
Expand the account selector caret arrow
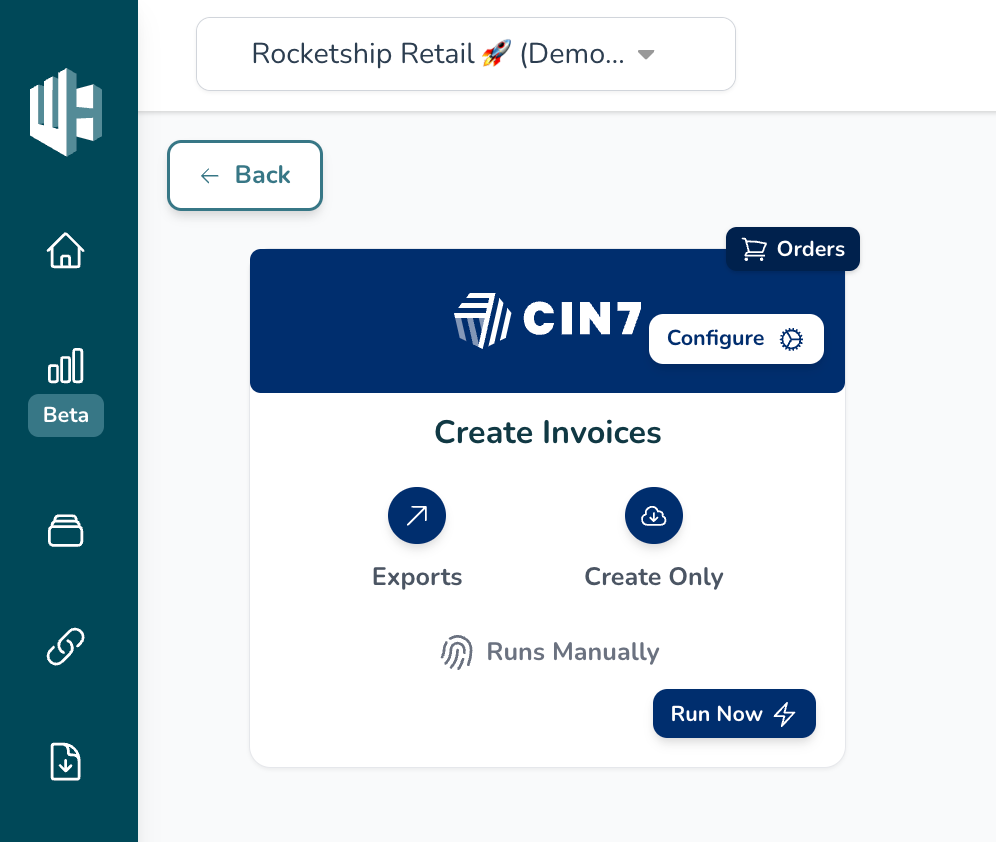click(x=646, y=54)
